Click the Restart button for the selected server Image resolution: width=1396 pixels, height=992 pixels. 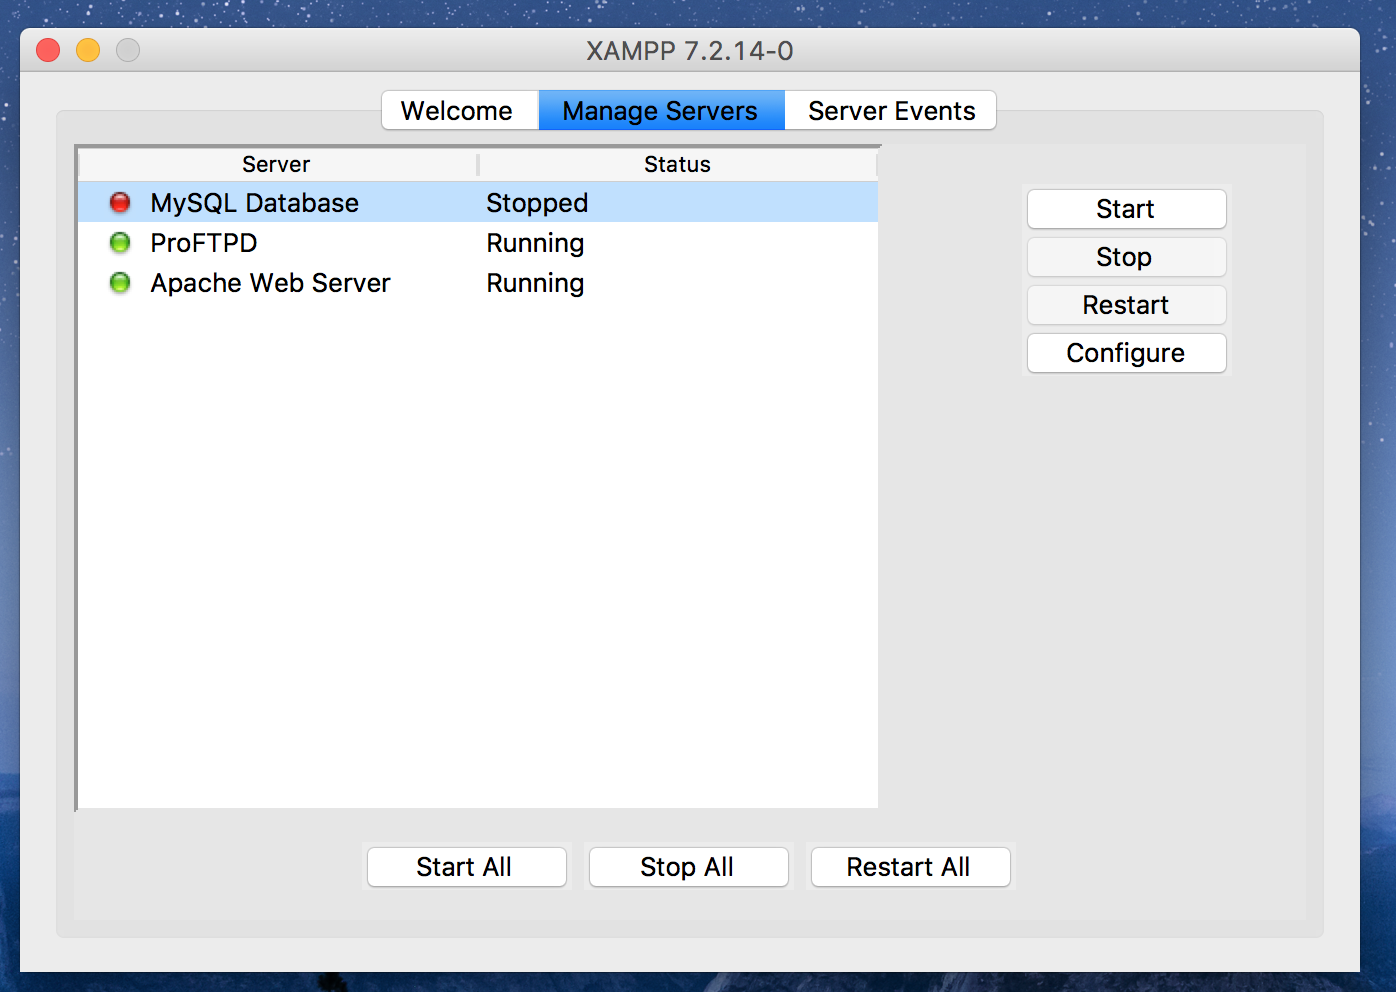point(1126,305)
